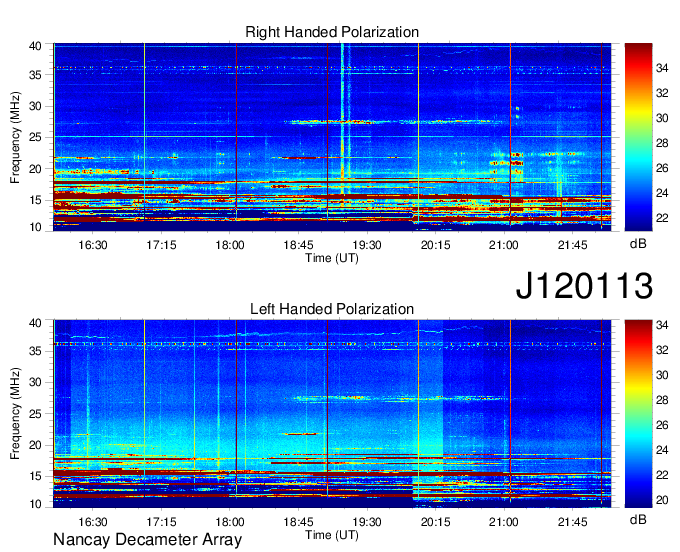
Task: Click 34 dB mark on right-handed color bar
Action: pyautogui.click(x=662, y=68)
